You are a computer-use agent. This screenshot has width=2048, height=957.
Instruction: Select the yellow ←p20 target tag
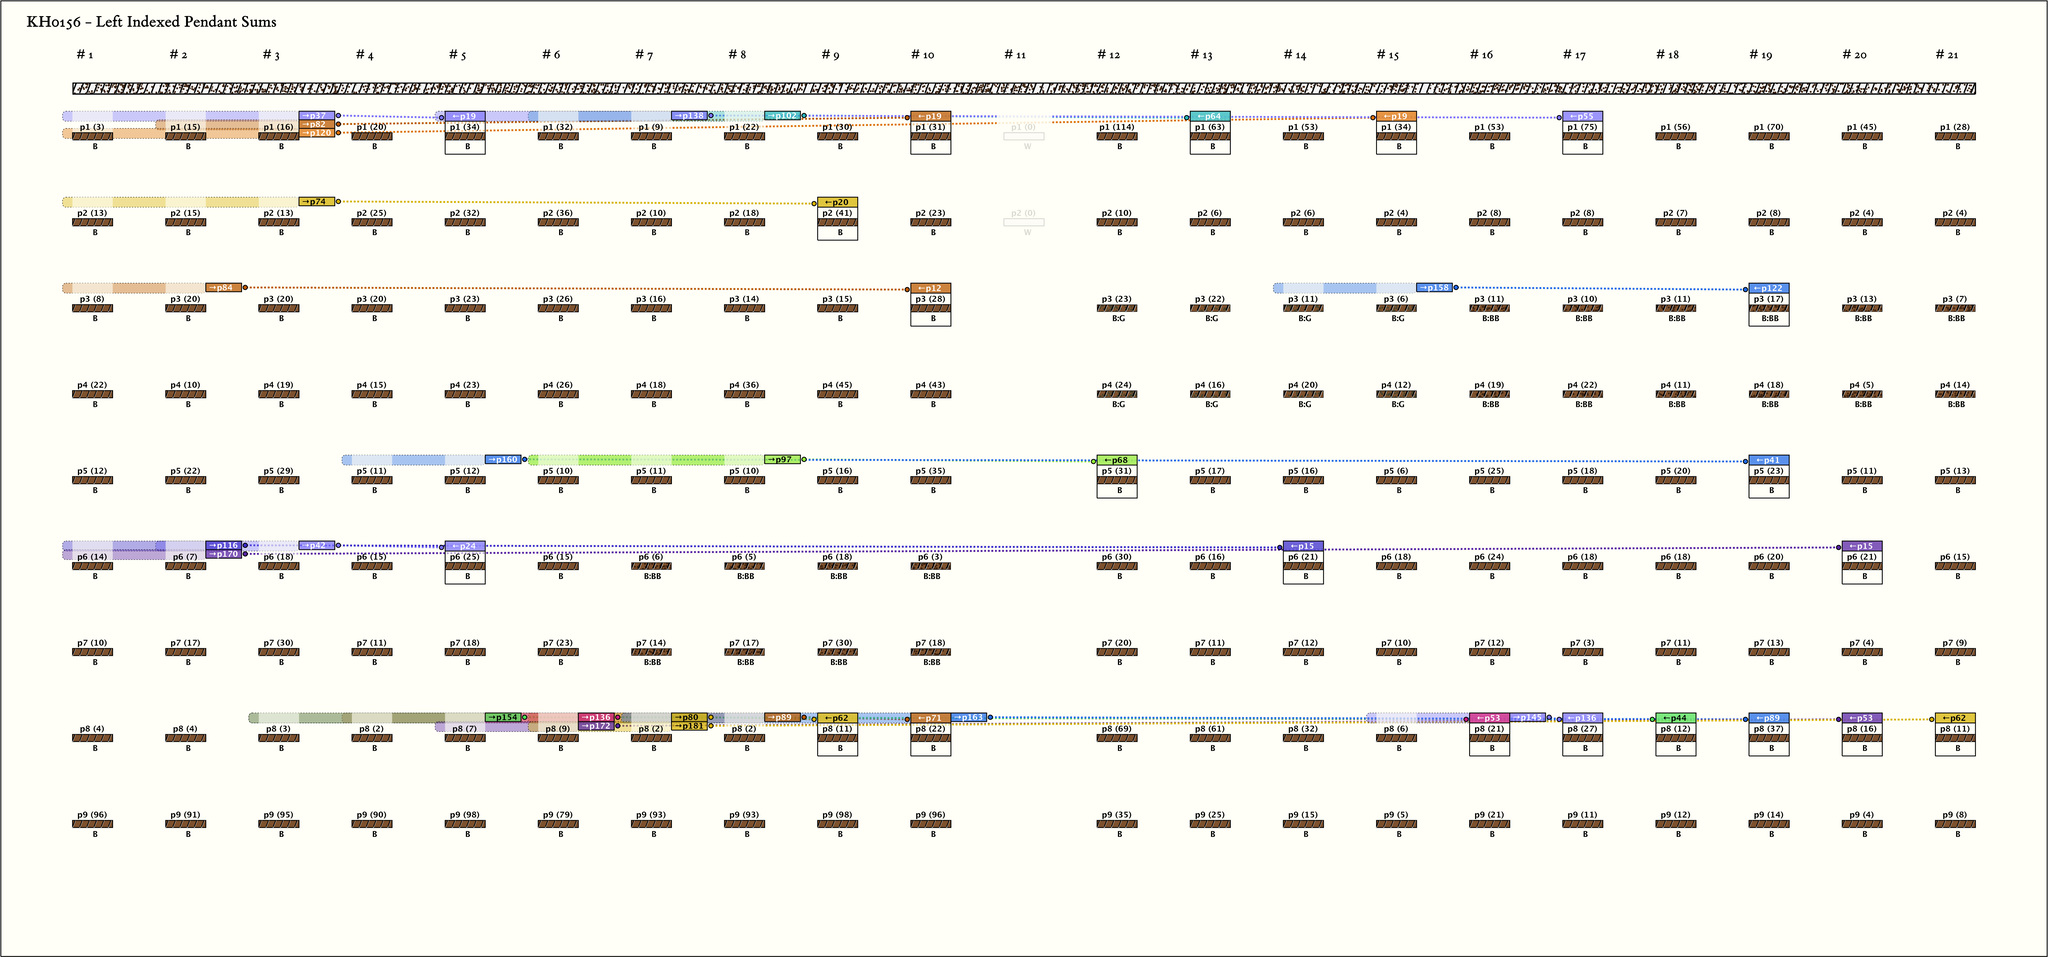(x=837, y=203)
